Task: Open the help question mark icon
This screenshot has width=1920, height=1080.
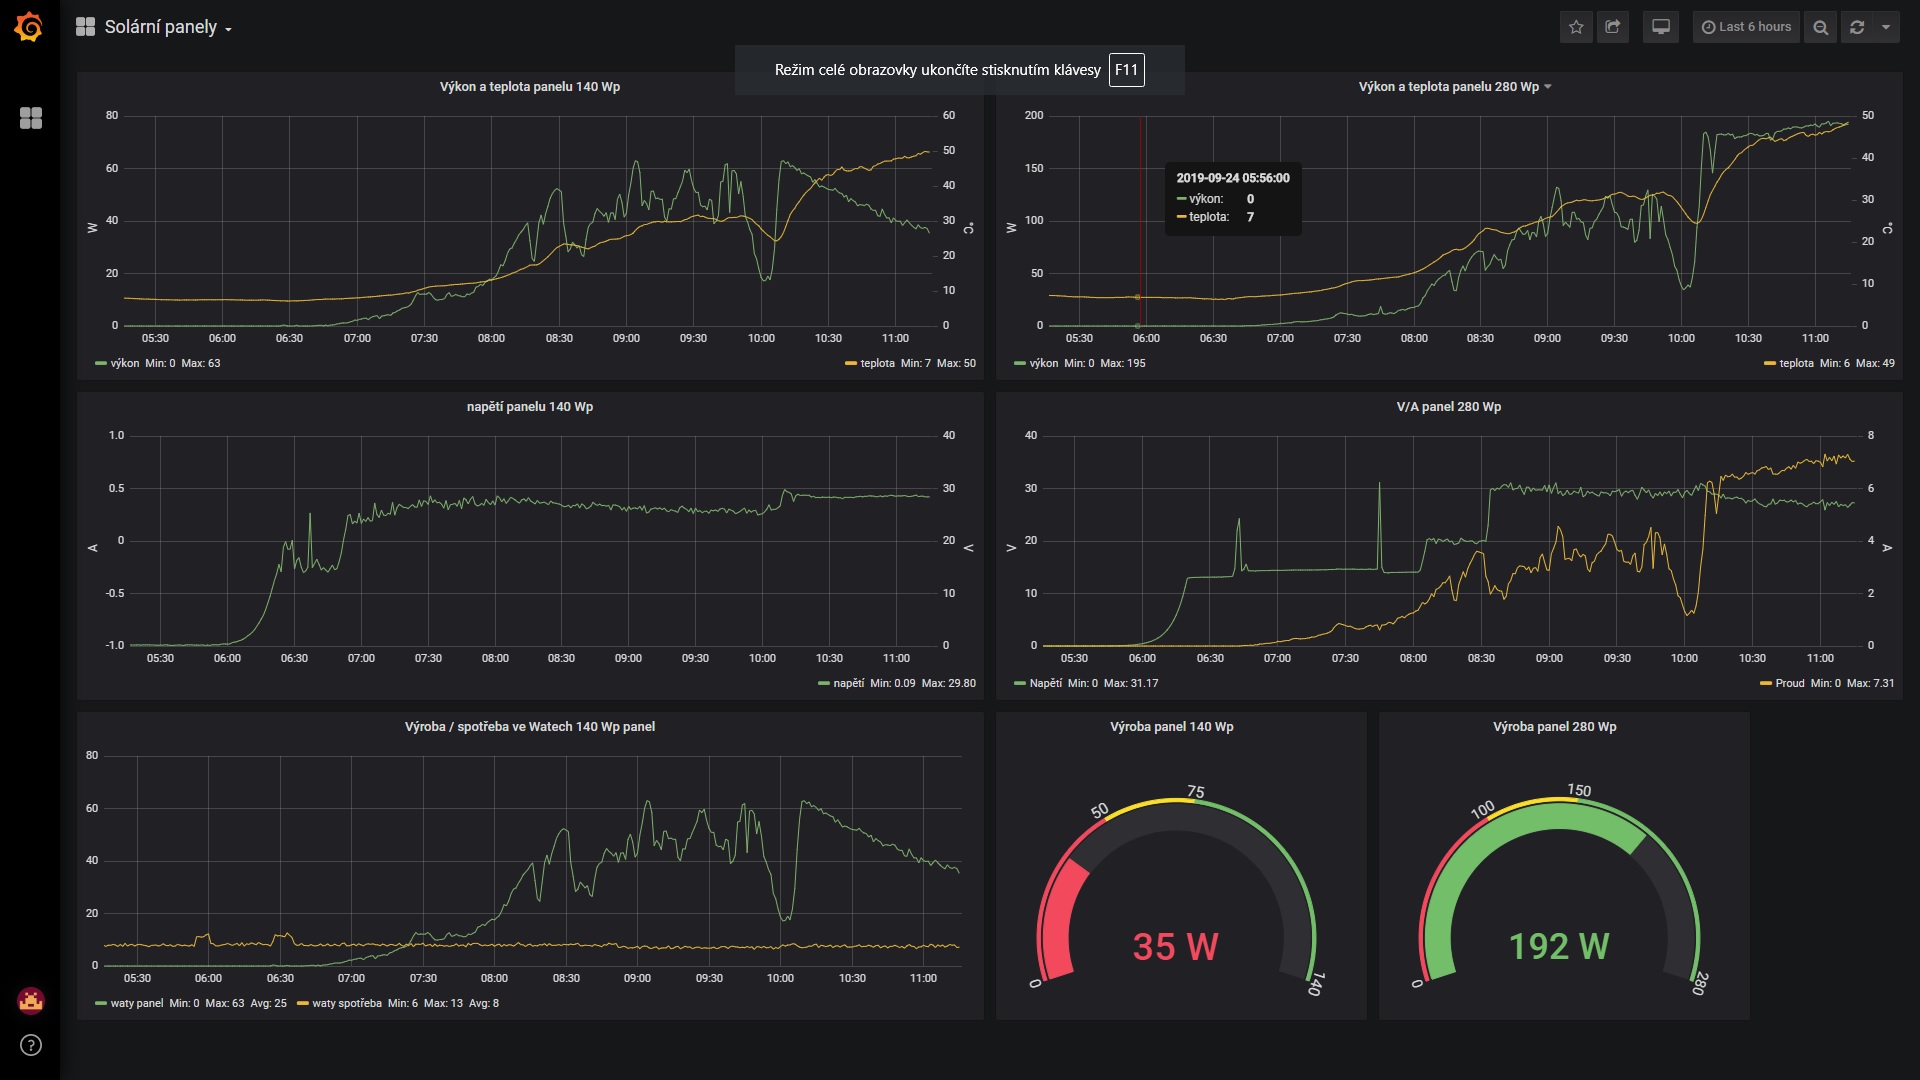Action: point(31,1045)
